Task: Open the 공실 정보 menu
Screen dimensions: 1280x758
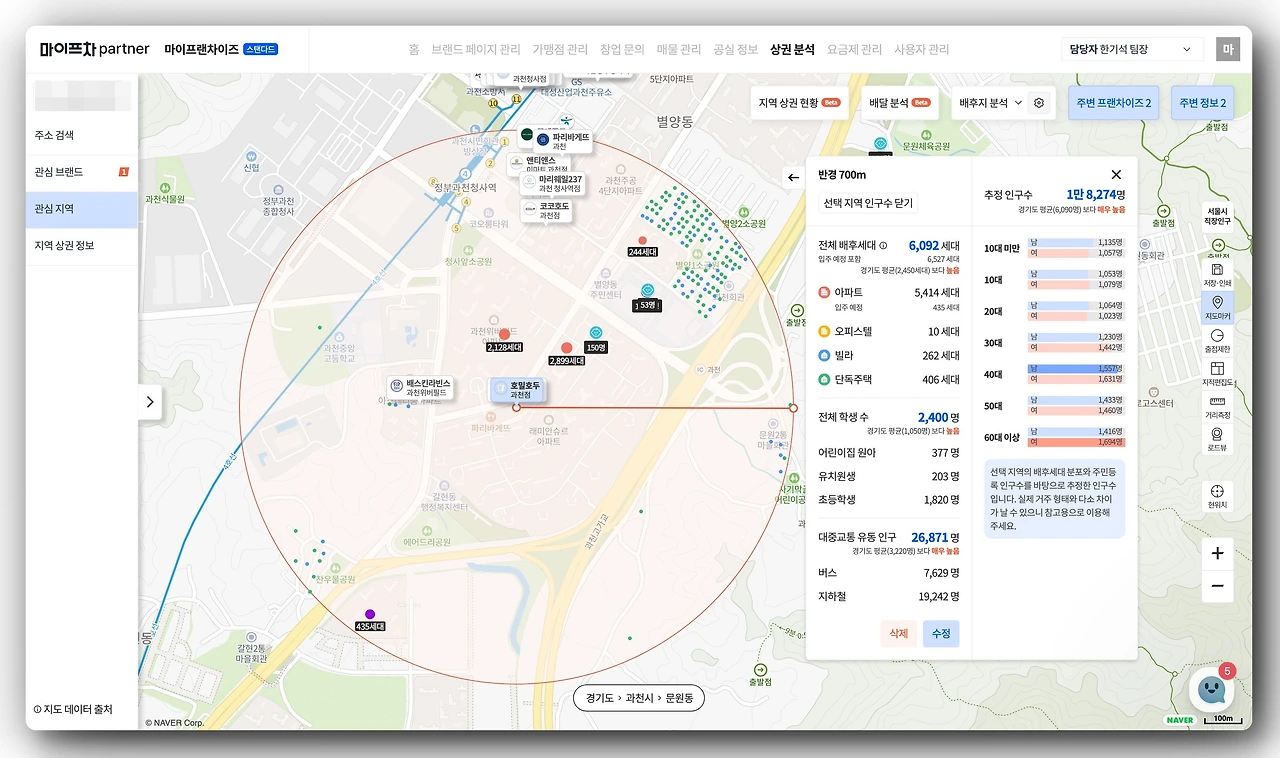Action: (x=736, y=49)
